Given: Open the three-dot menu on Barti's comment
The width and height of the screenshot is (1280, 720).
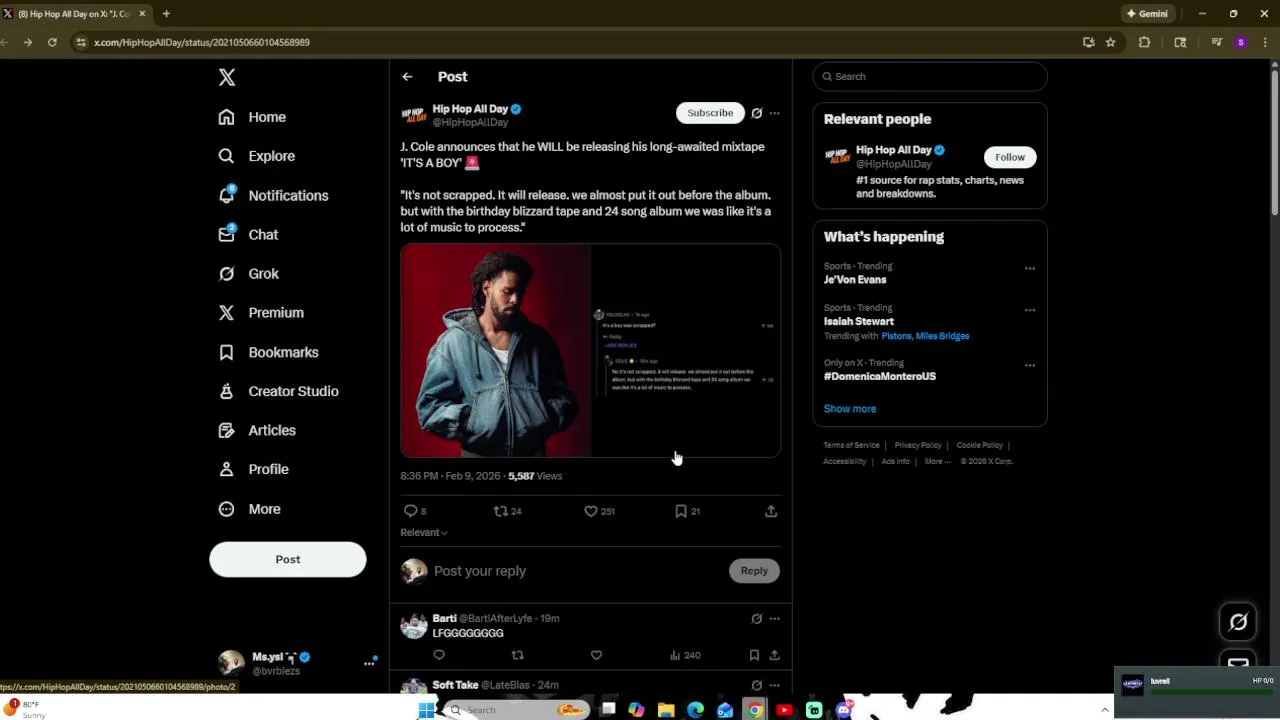Looking at the screenshot, I should [x=774, y=619].
